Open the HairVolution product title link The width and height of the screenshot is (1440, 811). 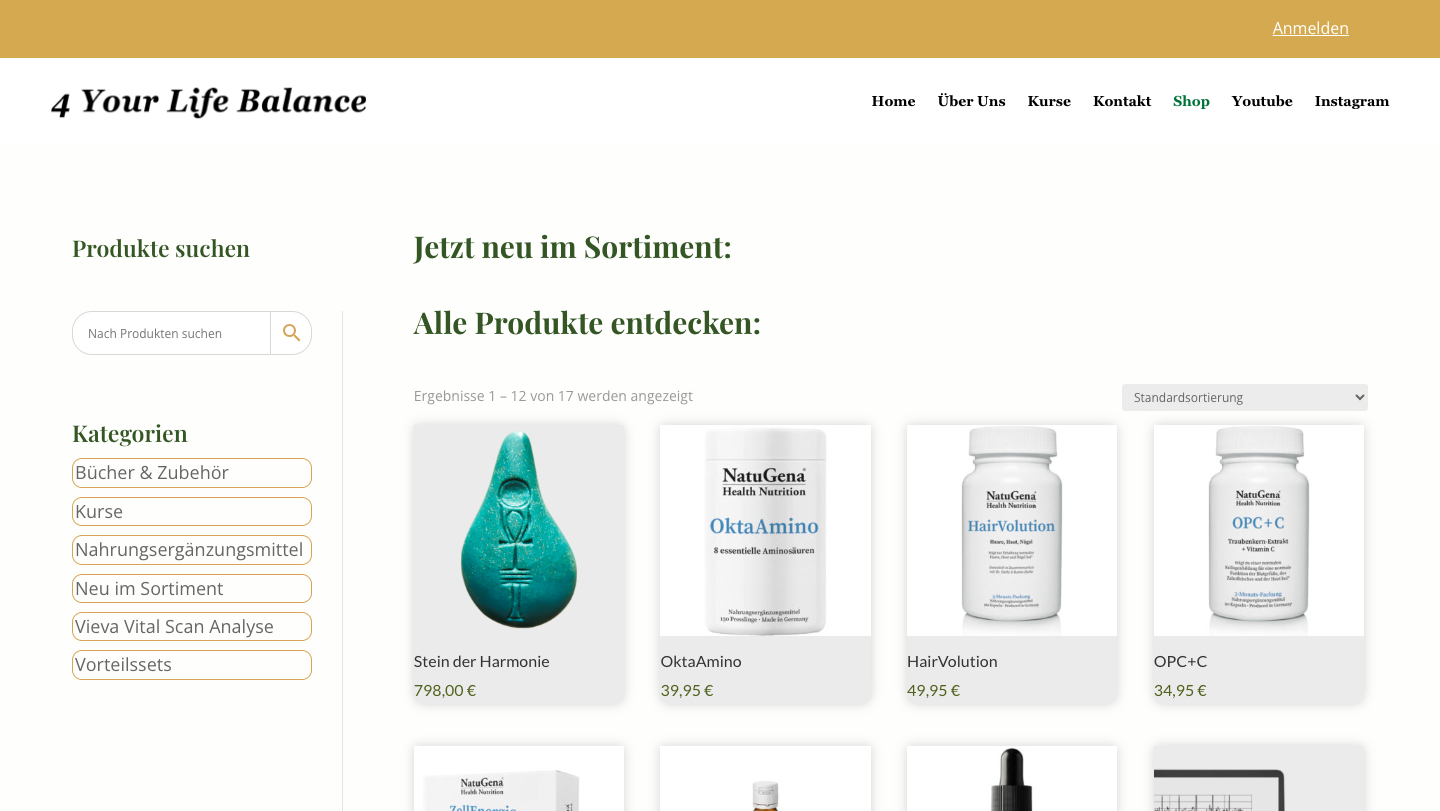[x=952, y=661]
